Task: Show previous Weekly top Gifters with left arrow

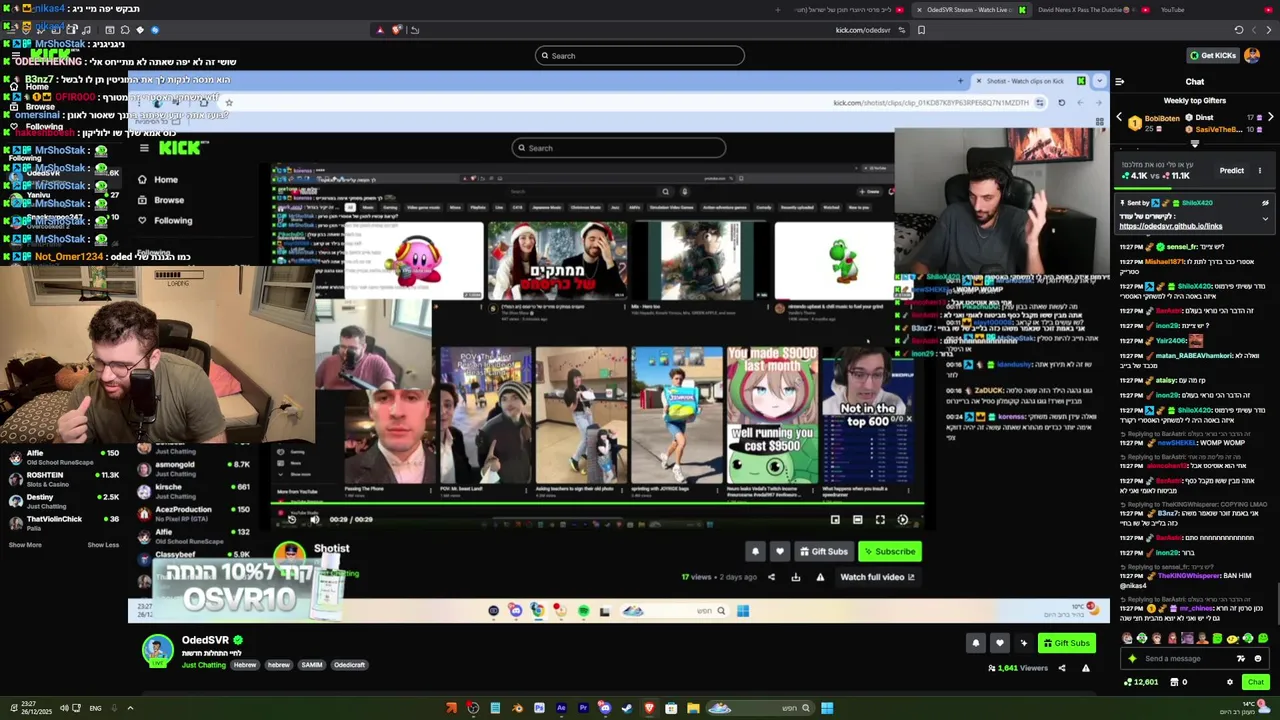Action: pos(1119,118)
